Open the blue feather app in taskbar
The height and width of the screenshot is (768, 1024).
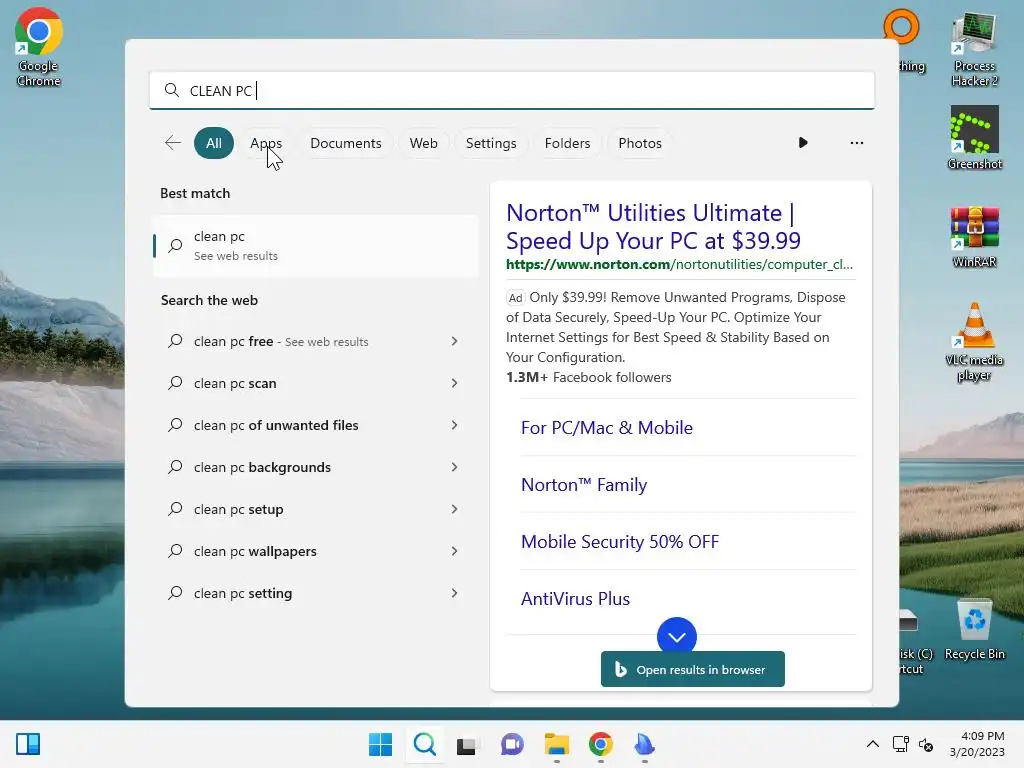click(x=645, y=744)
